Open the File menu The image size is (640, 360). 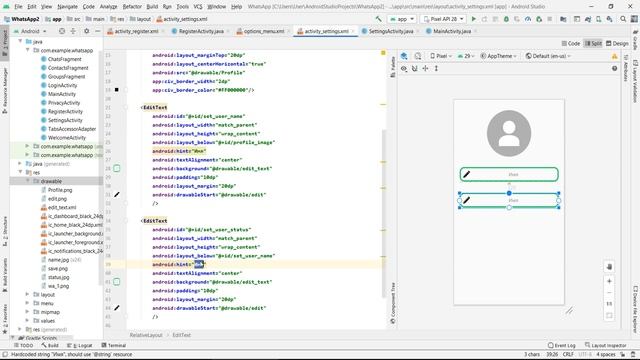pyautogui.click(x=18, y=7)
